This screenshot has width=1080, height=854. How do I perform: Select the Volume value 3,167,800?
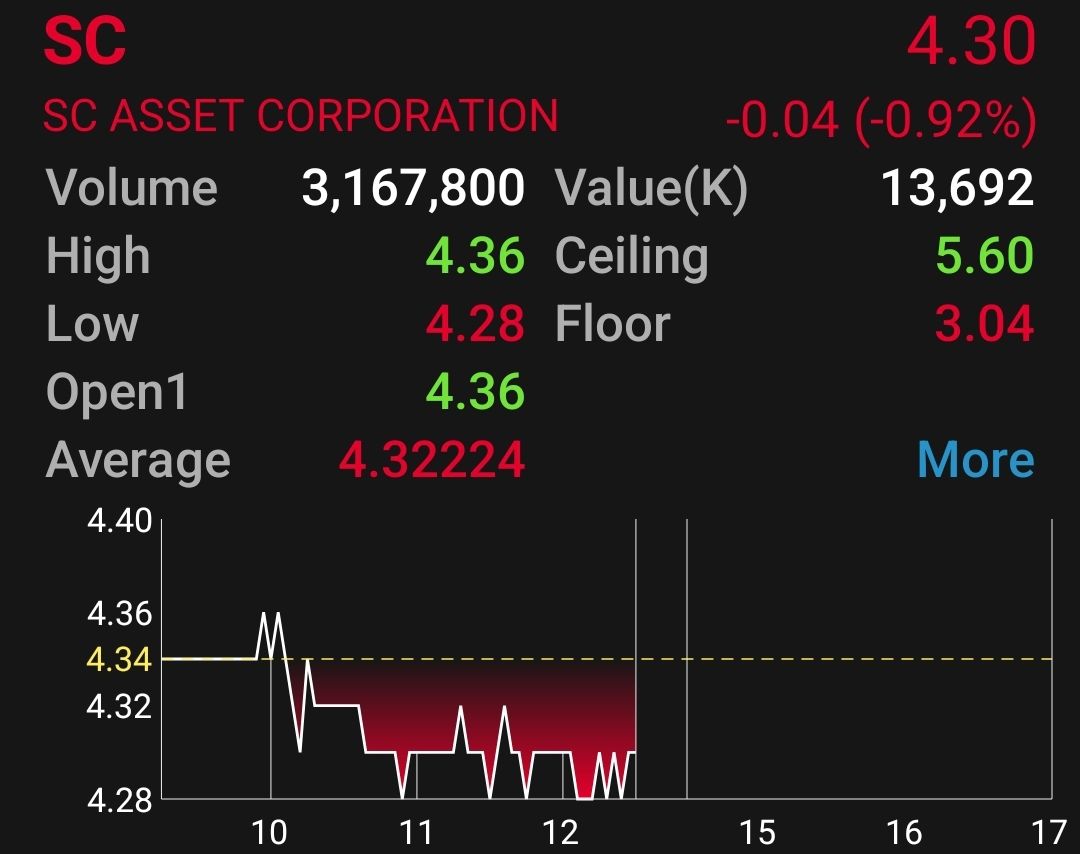[x=413, y=188]
